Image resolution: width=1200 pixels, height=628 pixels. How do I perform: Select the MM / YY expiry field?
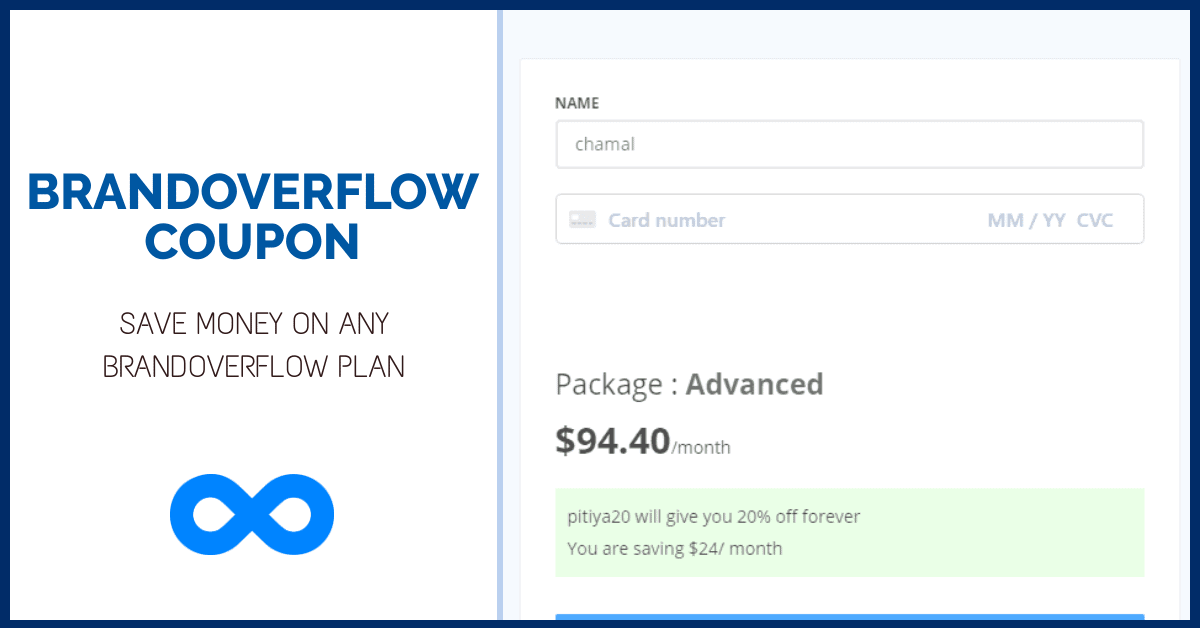[x=1027, y=220]
